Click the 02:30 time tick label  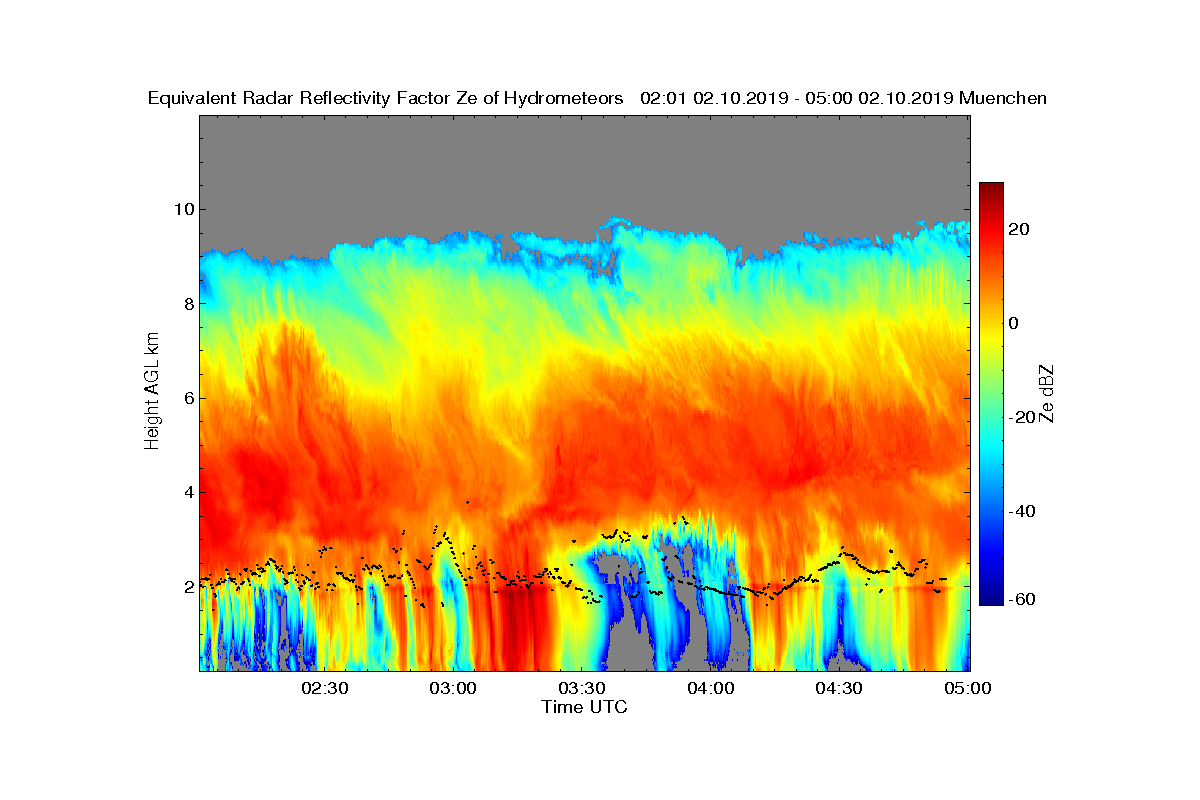click(324, 688)
